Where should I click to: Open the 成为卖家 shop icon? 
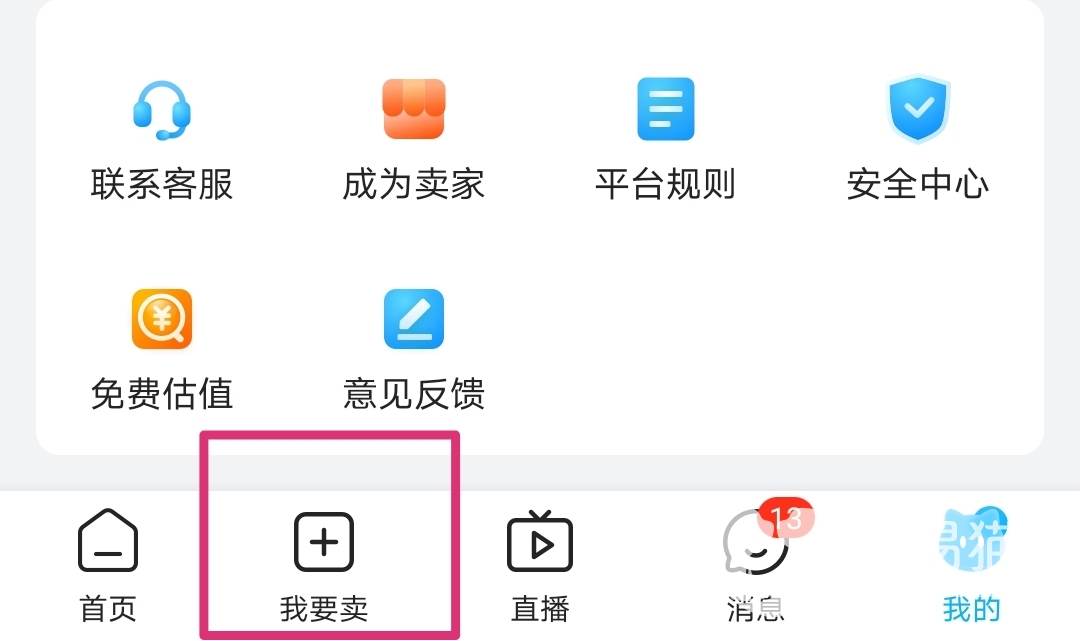[414, 109]
